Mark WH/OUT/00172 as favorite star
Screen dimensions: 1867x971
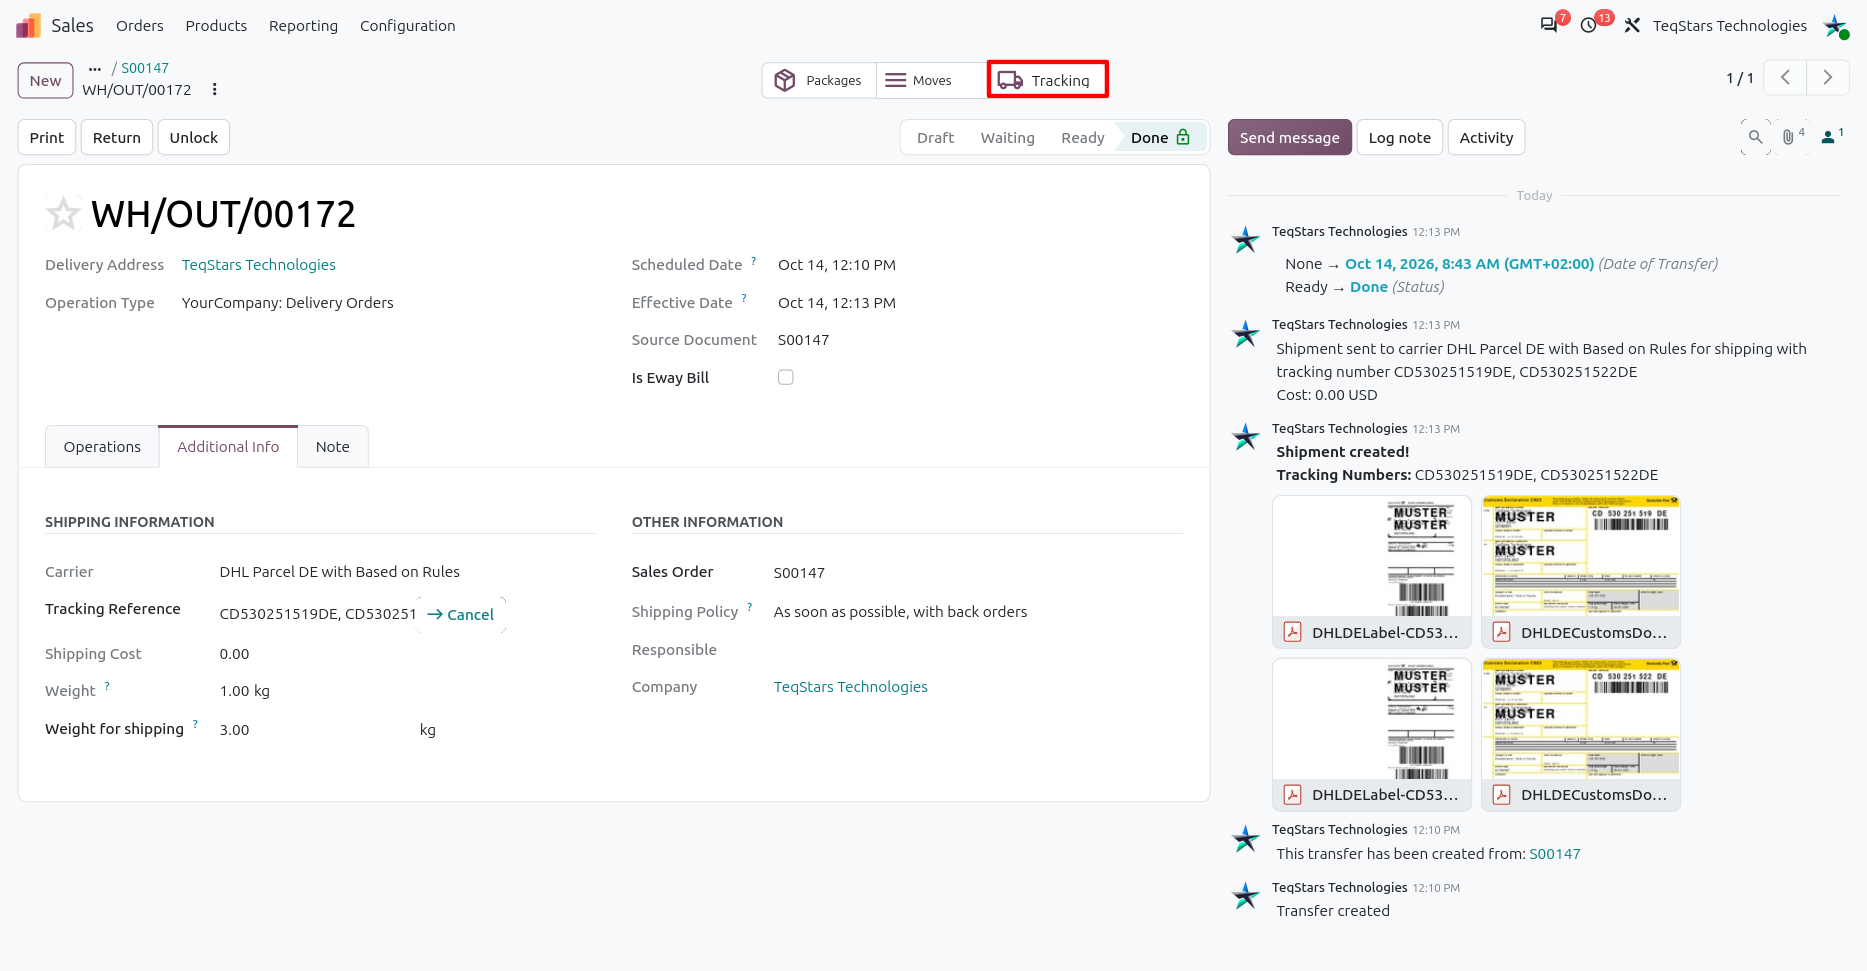click(x=63, y=213)
